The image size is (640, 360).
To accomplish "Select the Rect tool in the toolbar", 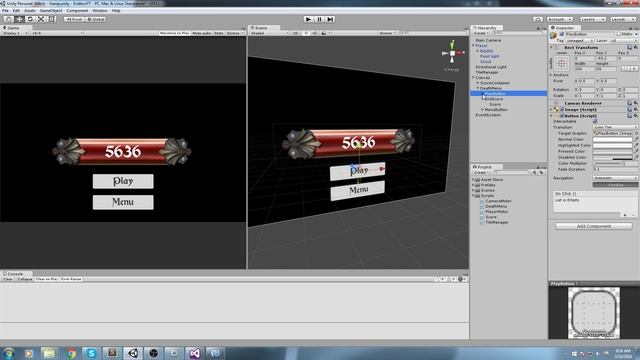I will (51, 19).
